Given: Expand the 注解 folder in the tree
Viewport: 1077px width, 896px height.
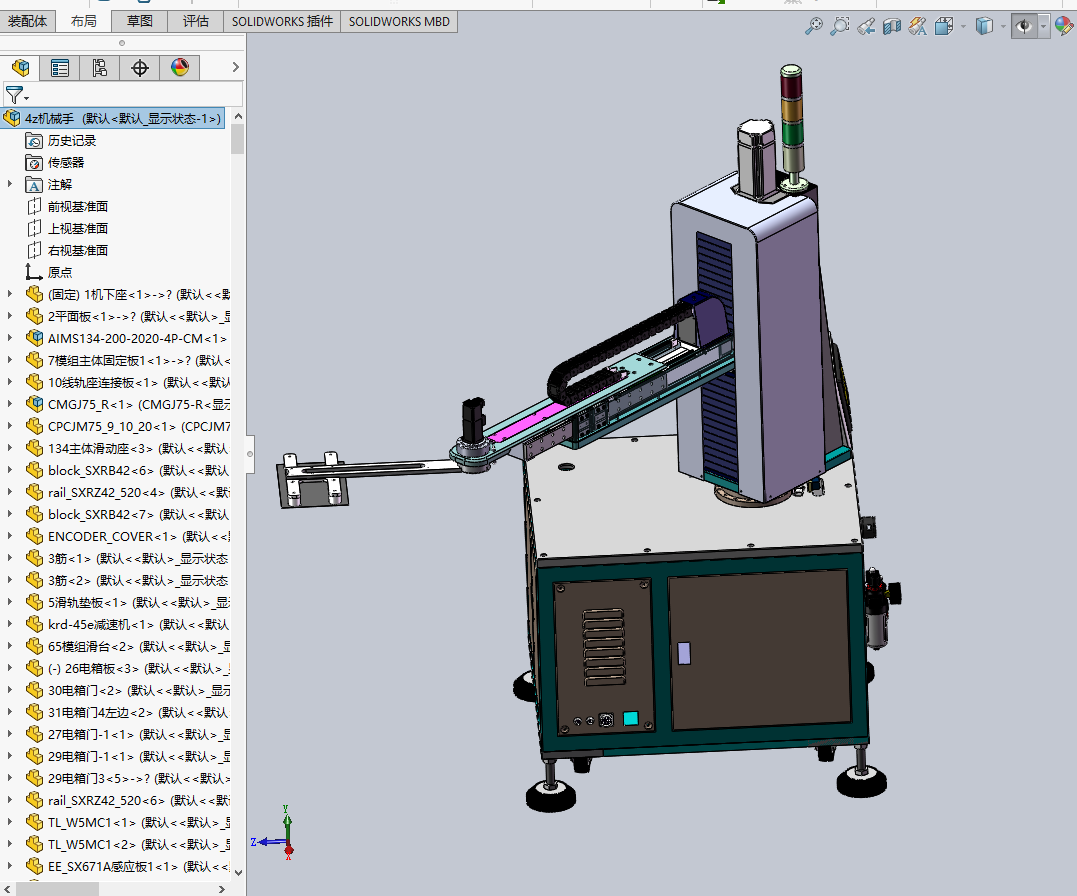Looking at the screenshot, I should 10,184.
